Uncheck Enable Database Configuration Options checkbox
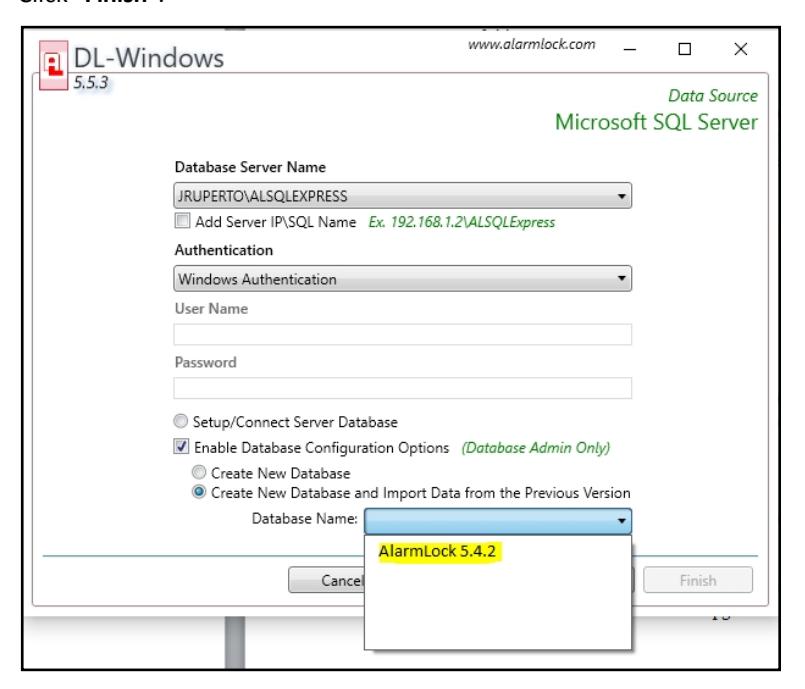 pos(181,446)
